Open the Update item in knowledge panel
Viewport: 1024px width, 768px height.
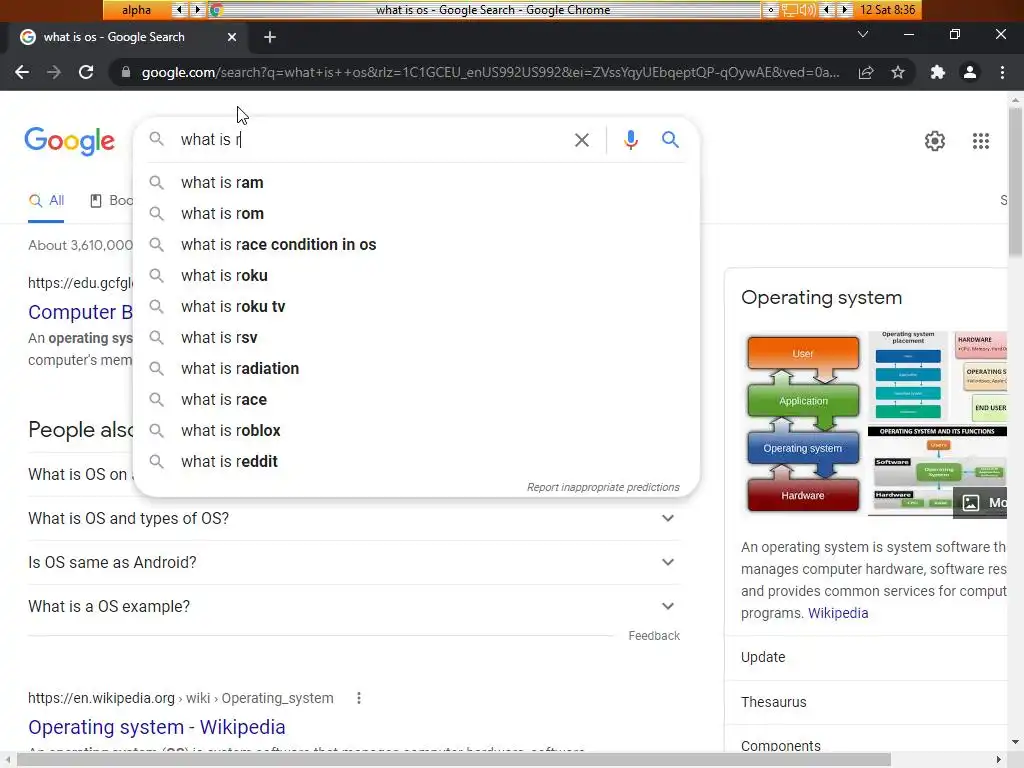pos(865,657)
